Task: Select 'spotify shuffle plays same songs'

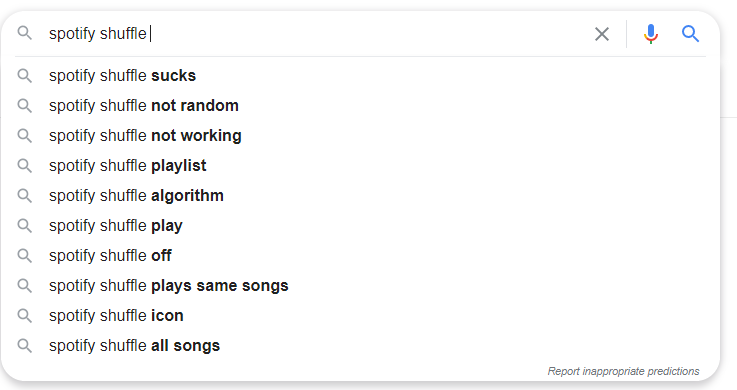Action: click(x=361, y=286)
